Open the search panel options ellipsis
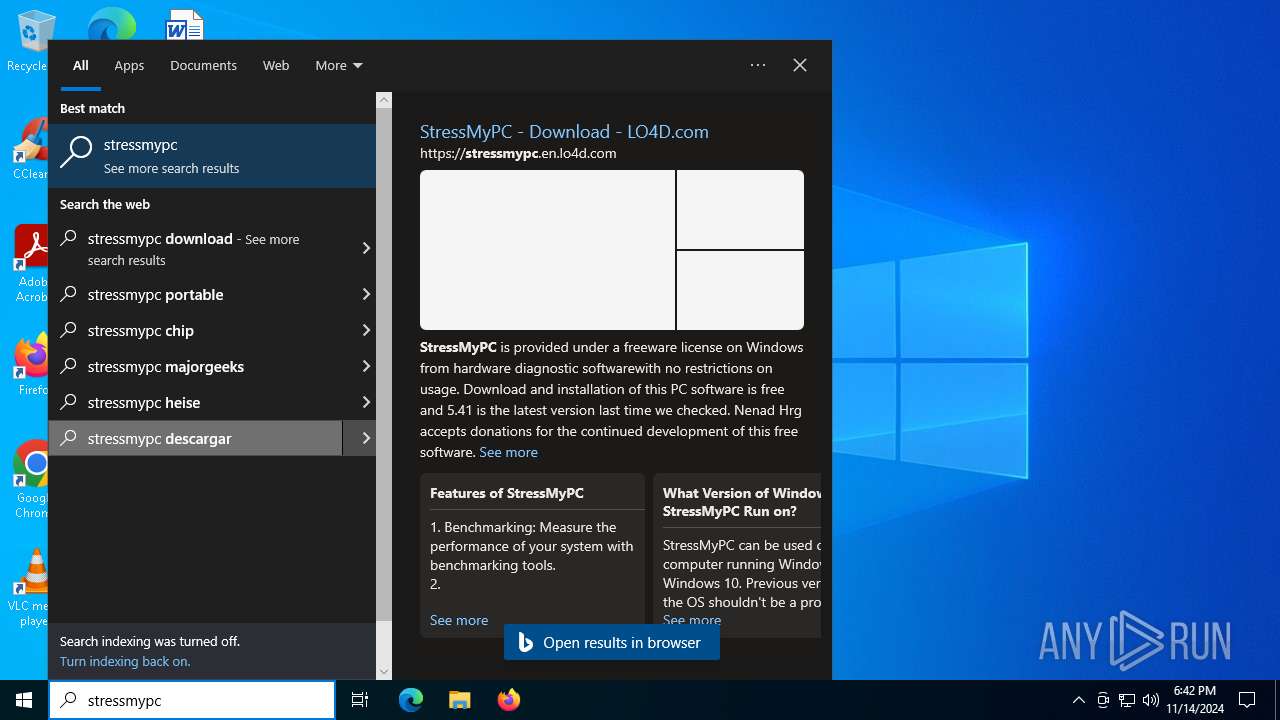The image size is (1280, 720). (758, 65)
